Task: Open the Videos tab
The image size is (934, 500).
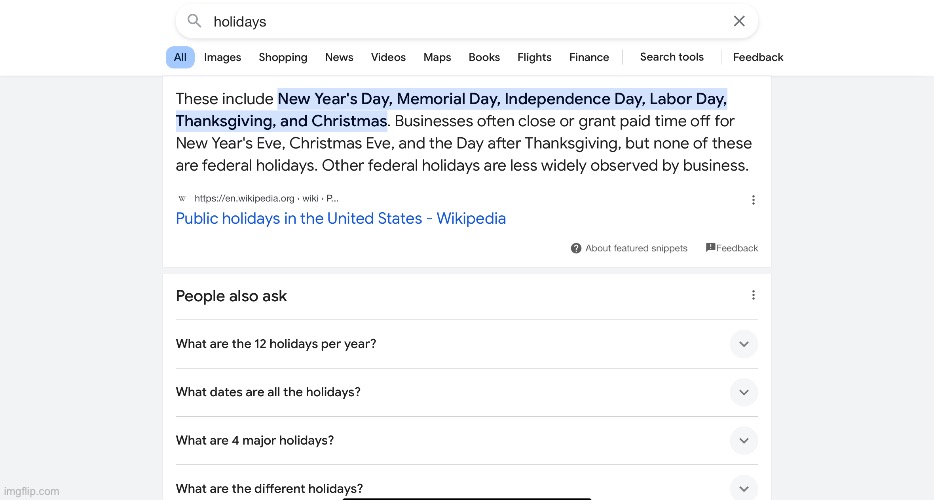Action: point(388,57)
